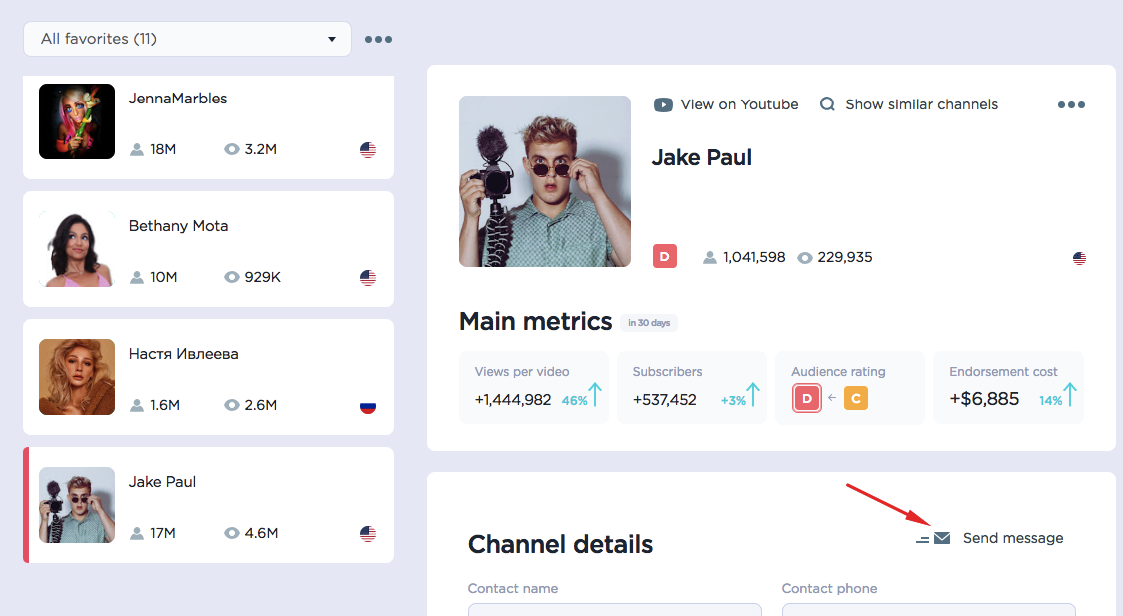
Task: Select Jake Paul avatar in favorites list
Action: (77, 505)
